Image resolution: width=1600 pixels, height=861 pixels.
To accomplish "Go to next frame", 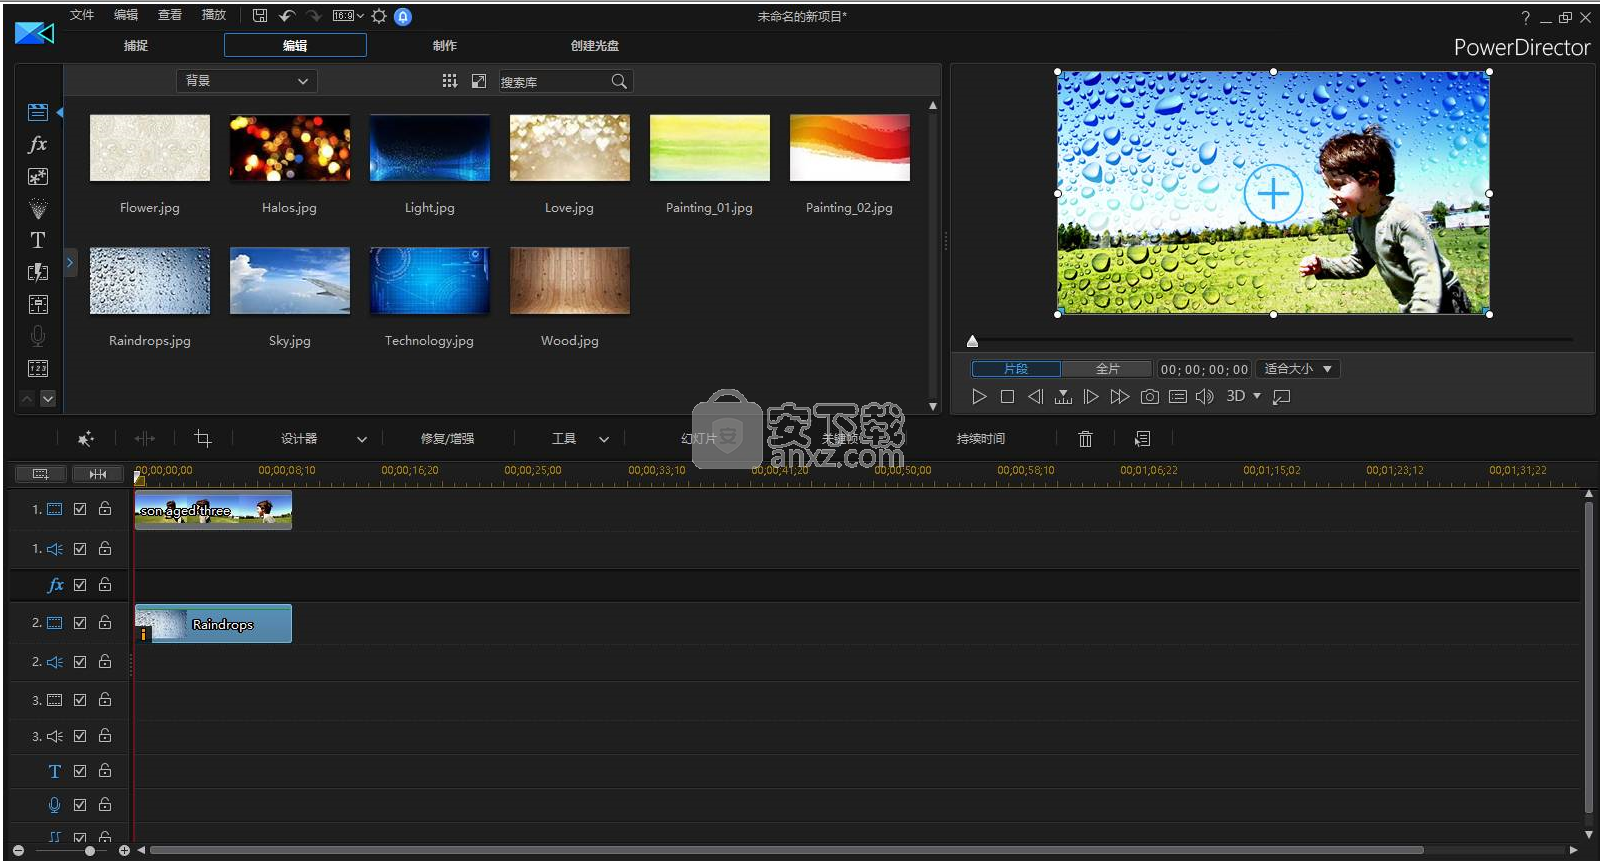I will 1091,397.
